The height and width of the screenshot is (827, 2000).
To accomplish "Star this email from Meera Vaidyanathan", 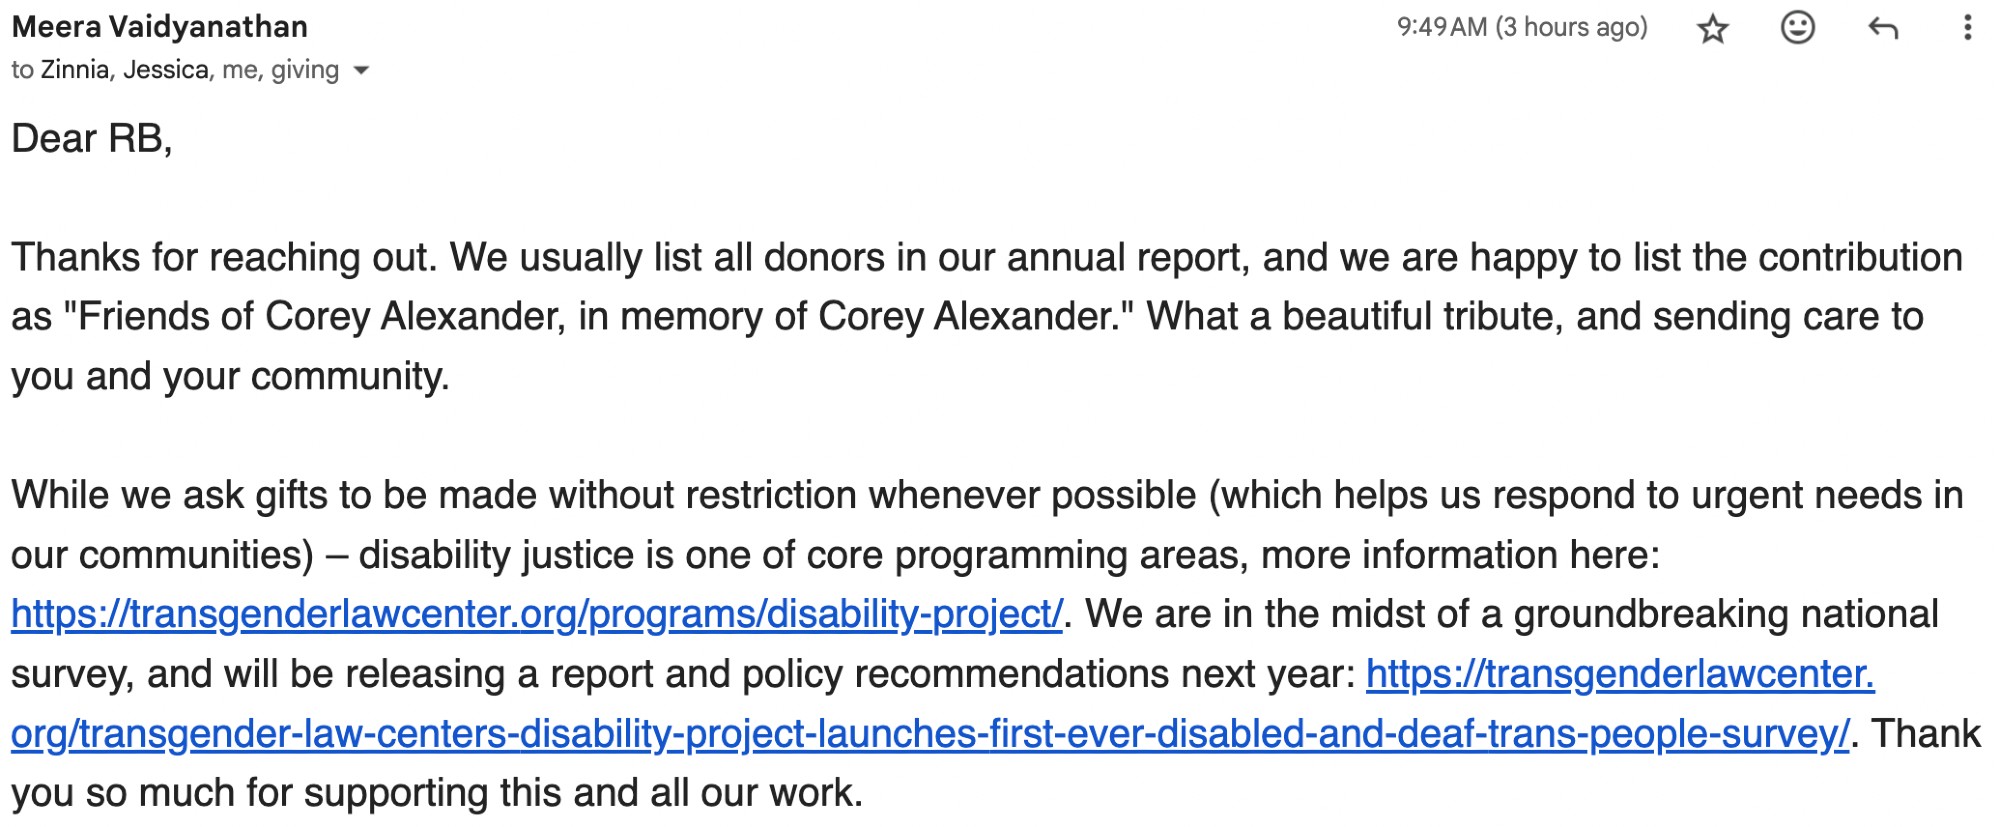I will [1712, 29].
